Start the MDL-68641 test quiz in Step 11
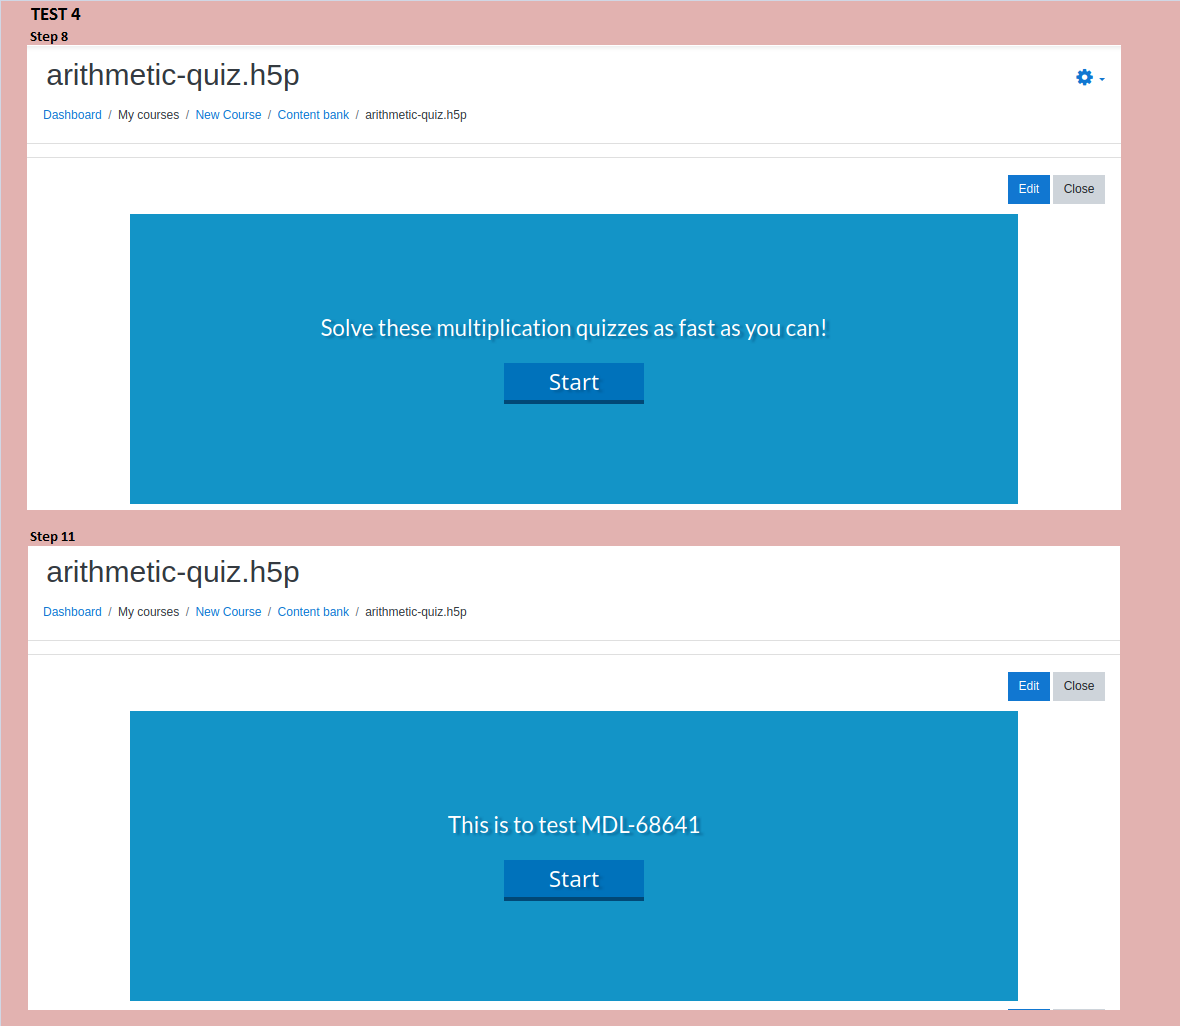The image size is (1180, 1026). (573, 880)
